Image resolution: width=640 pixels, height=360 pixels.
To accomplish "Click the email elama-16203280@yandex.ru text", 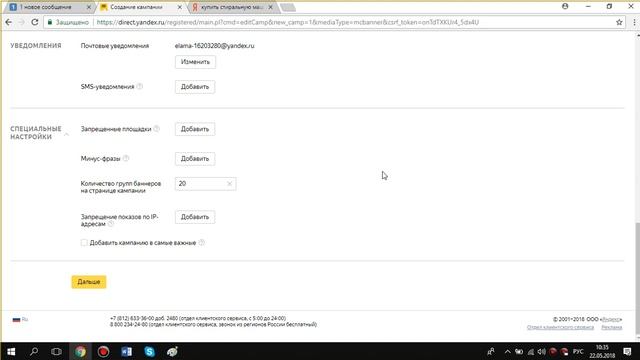I will [x=214, y=46].
